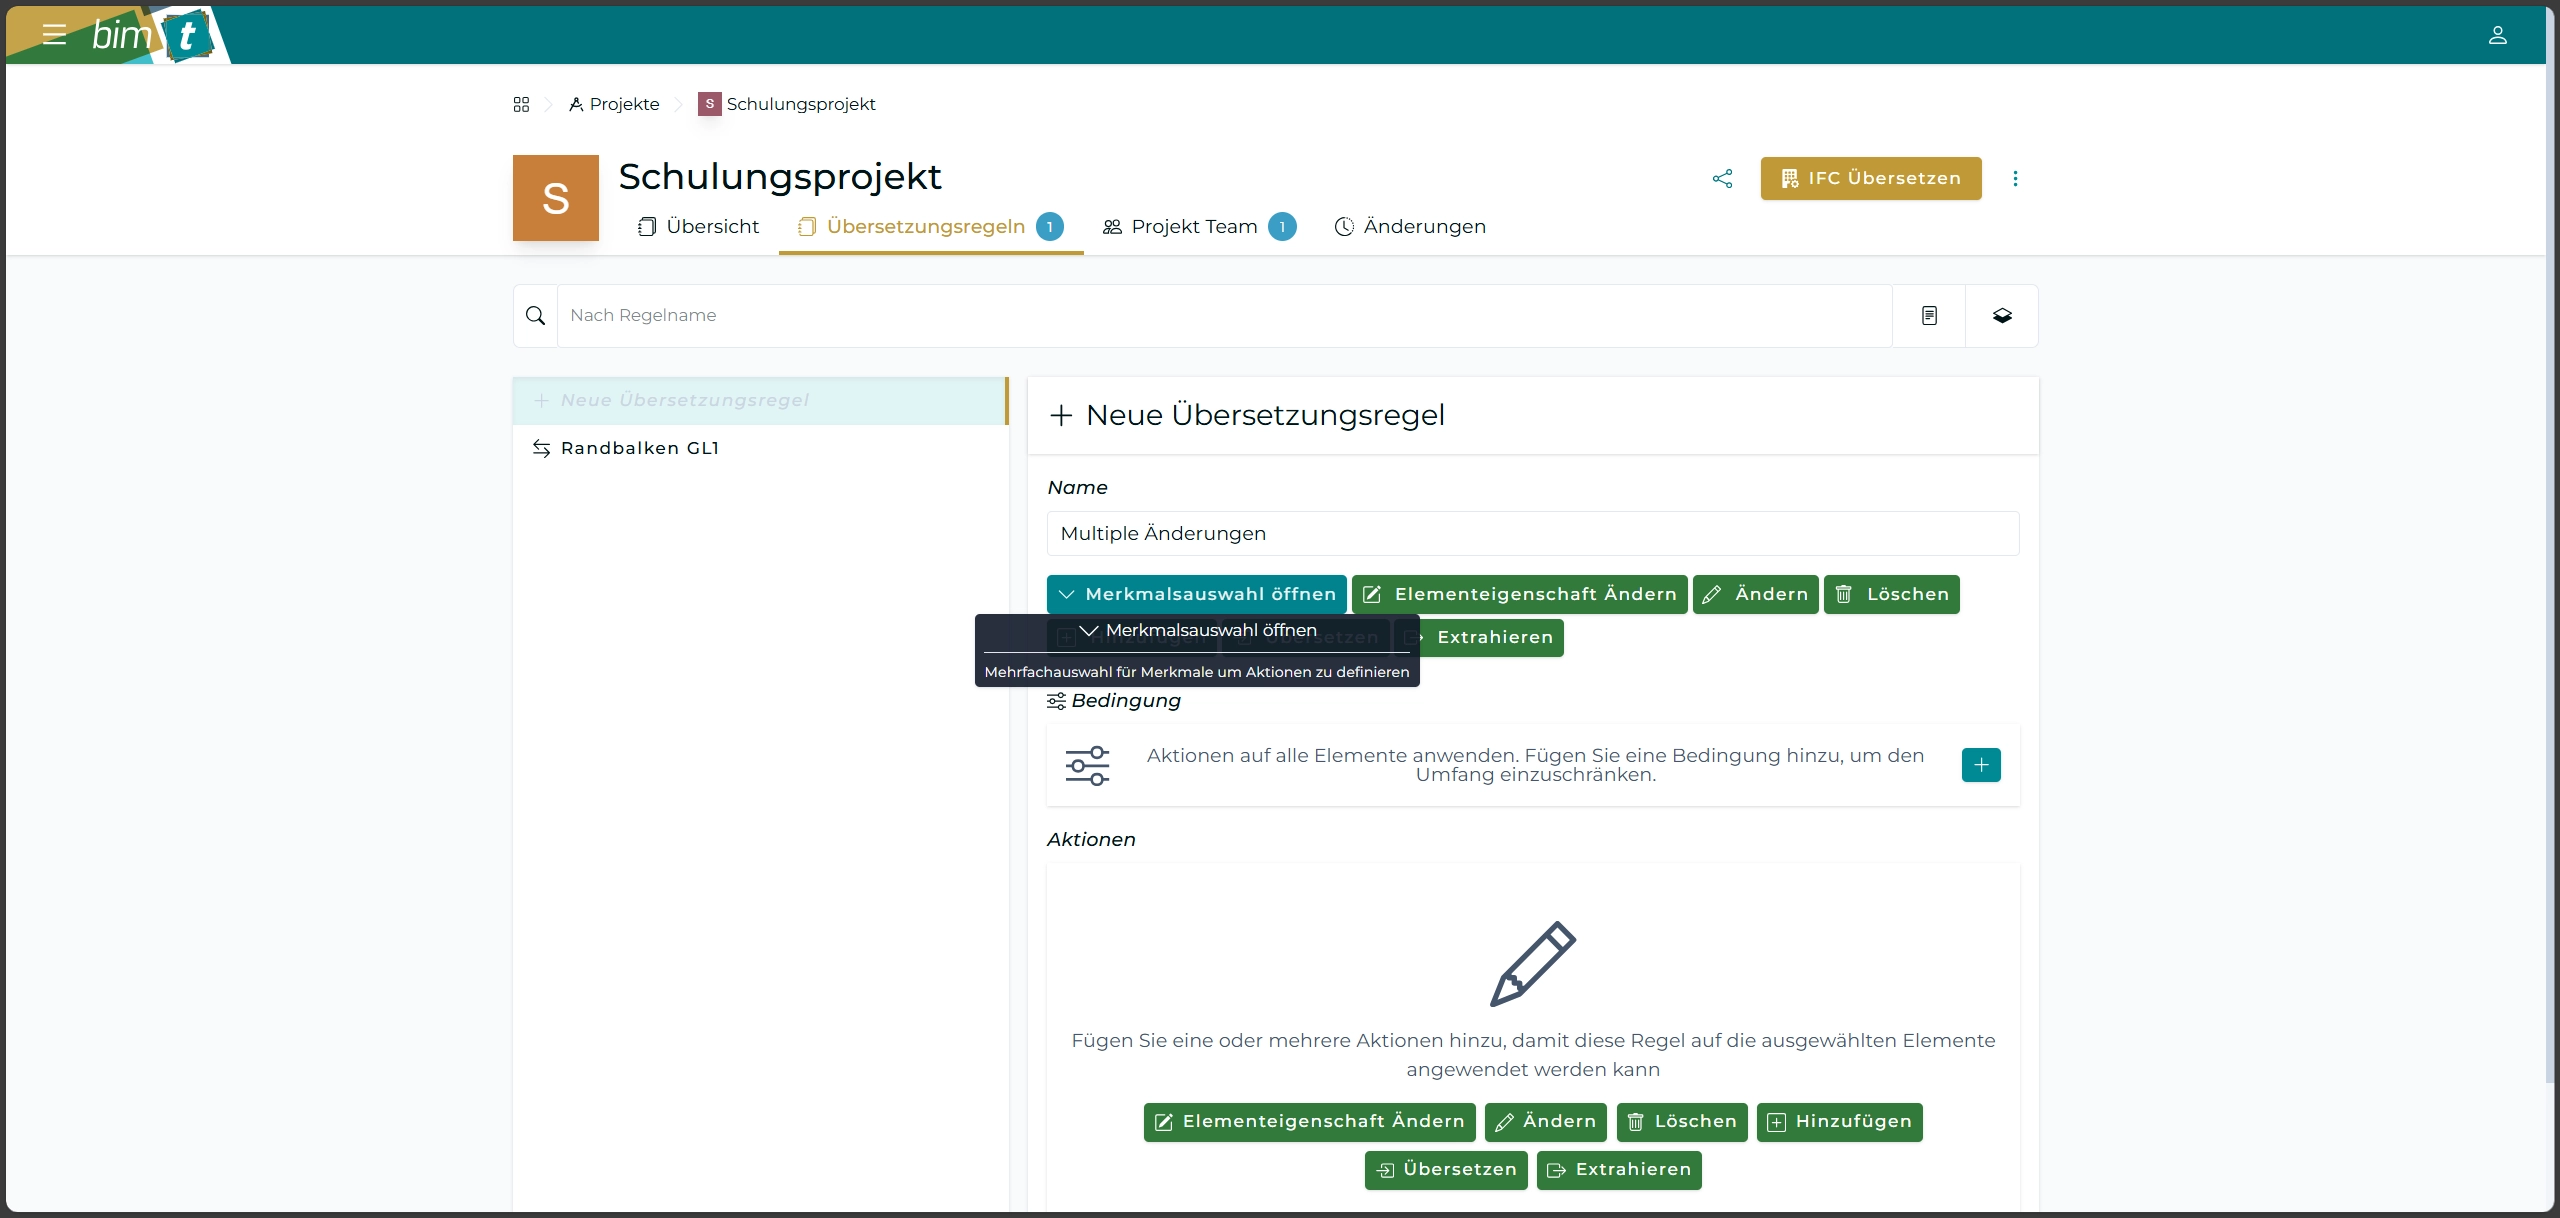Click the search magnifier icon
The width and height of the screenshot is (2560, 1218).
click(536, 316)
